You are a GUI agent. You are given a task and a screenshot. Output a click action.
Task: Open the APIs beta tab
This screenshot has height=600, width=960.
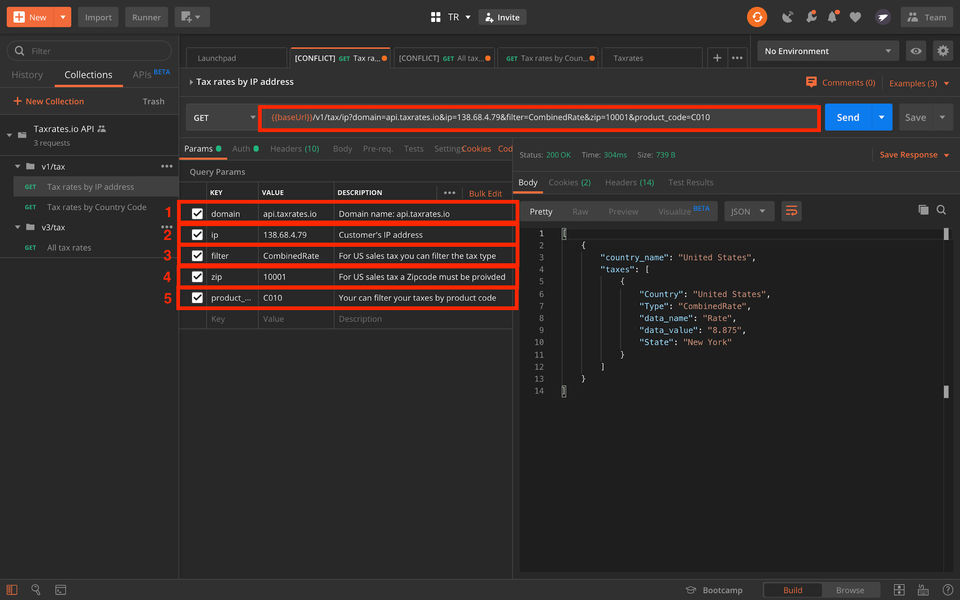coord(151,74)
